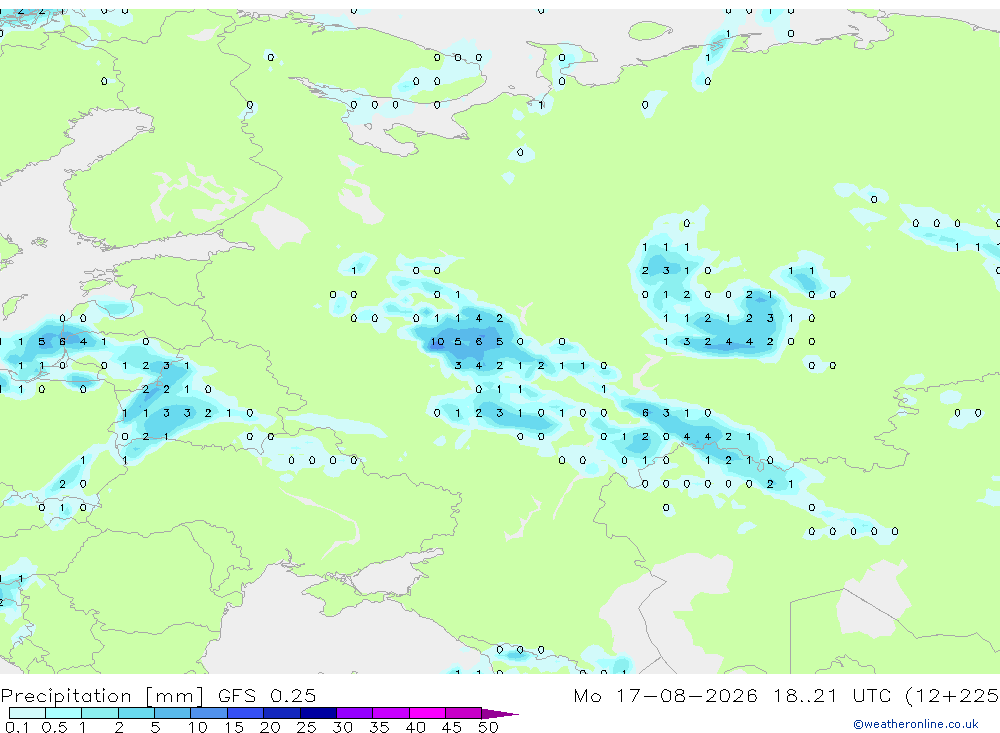Click the legend label "0.1"

[17, 727]
